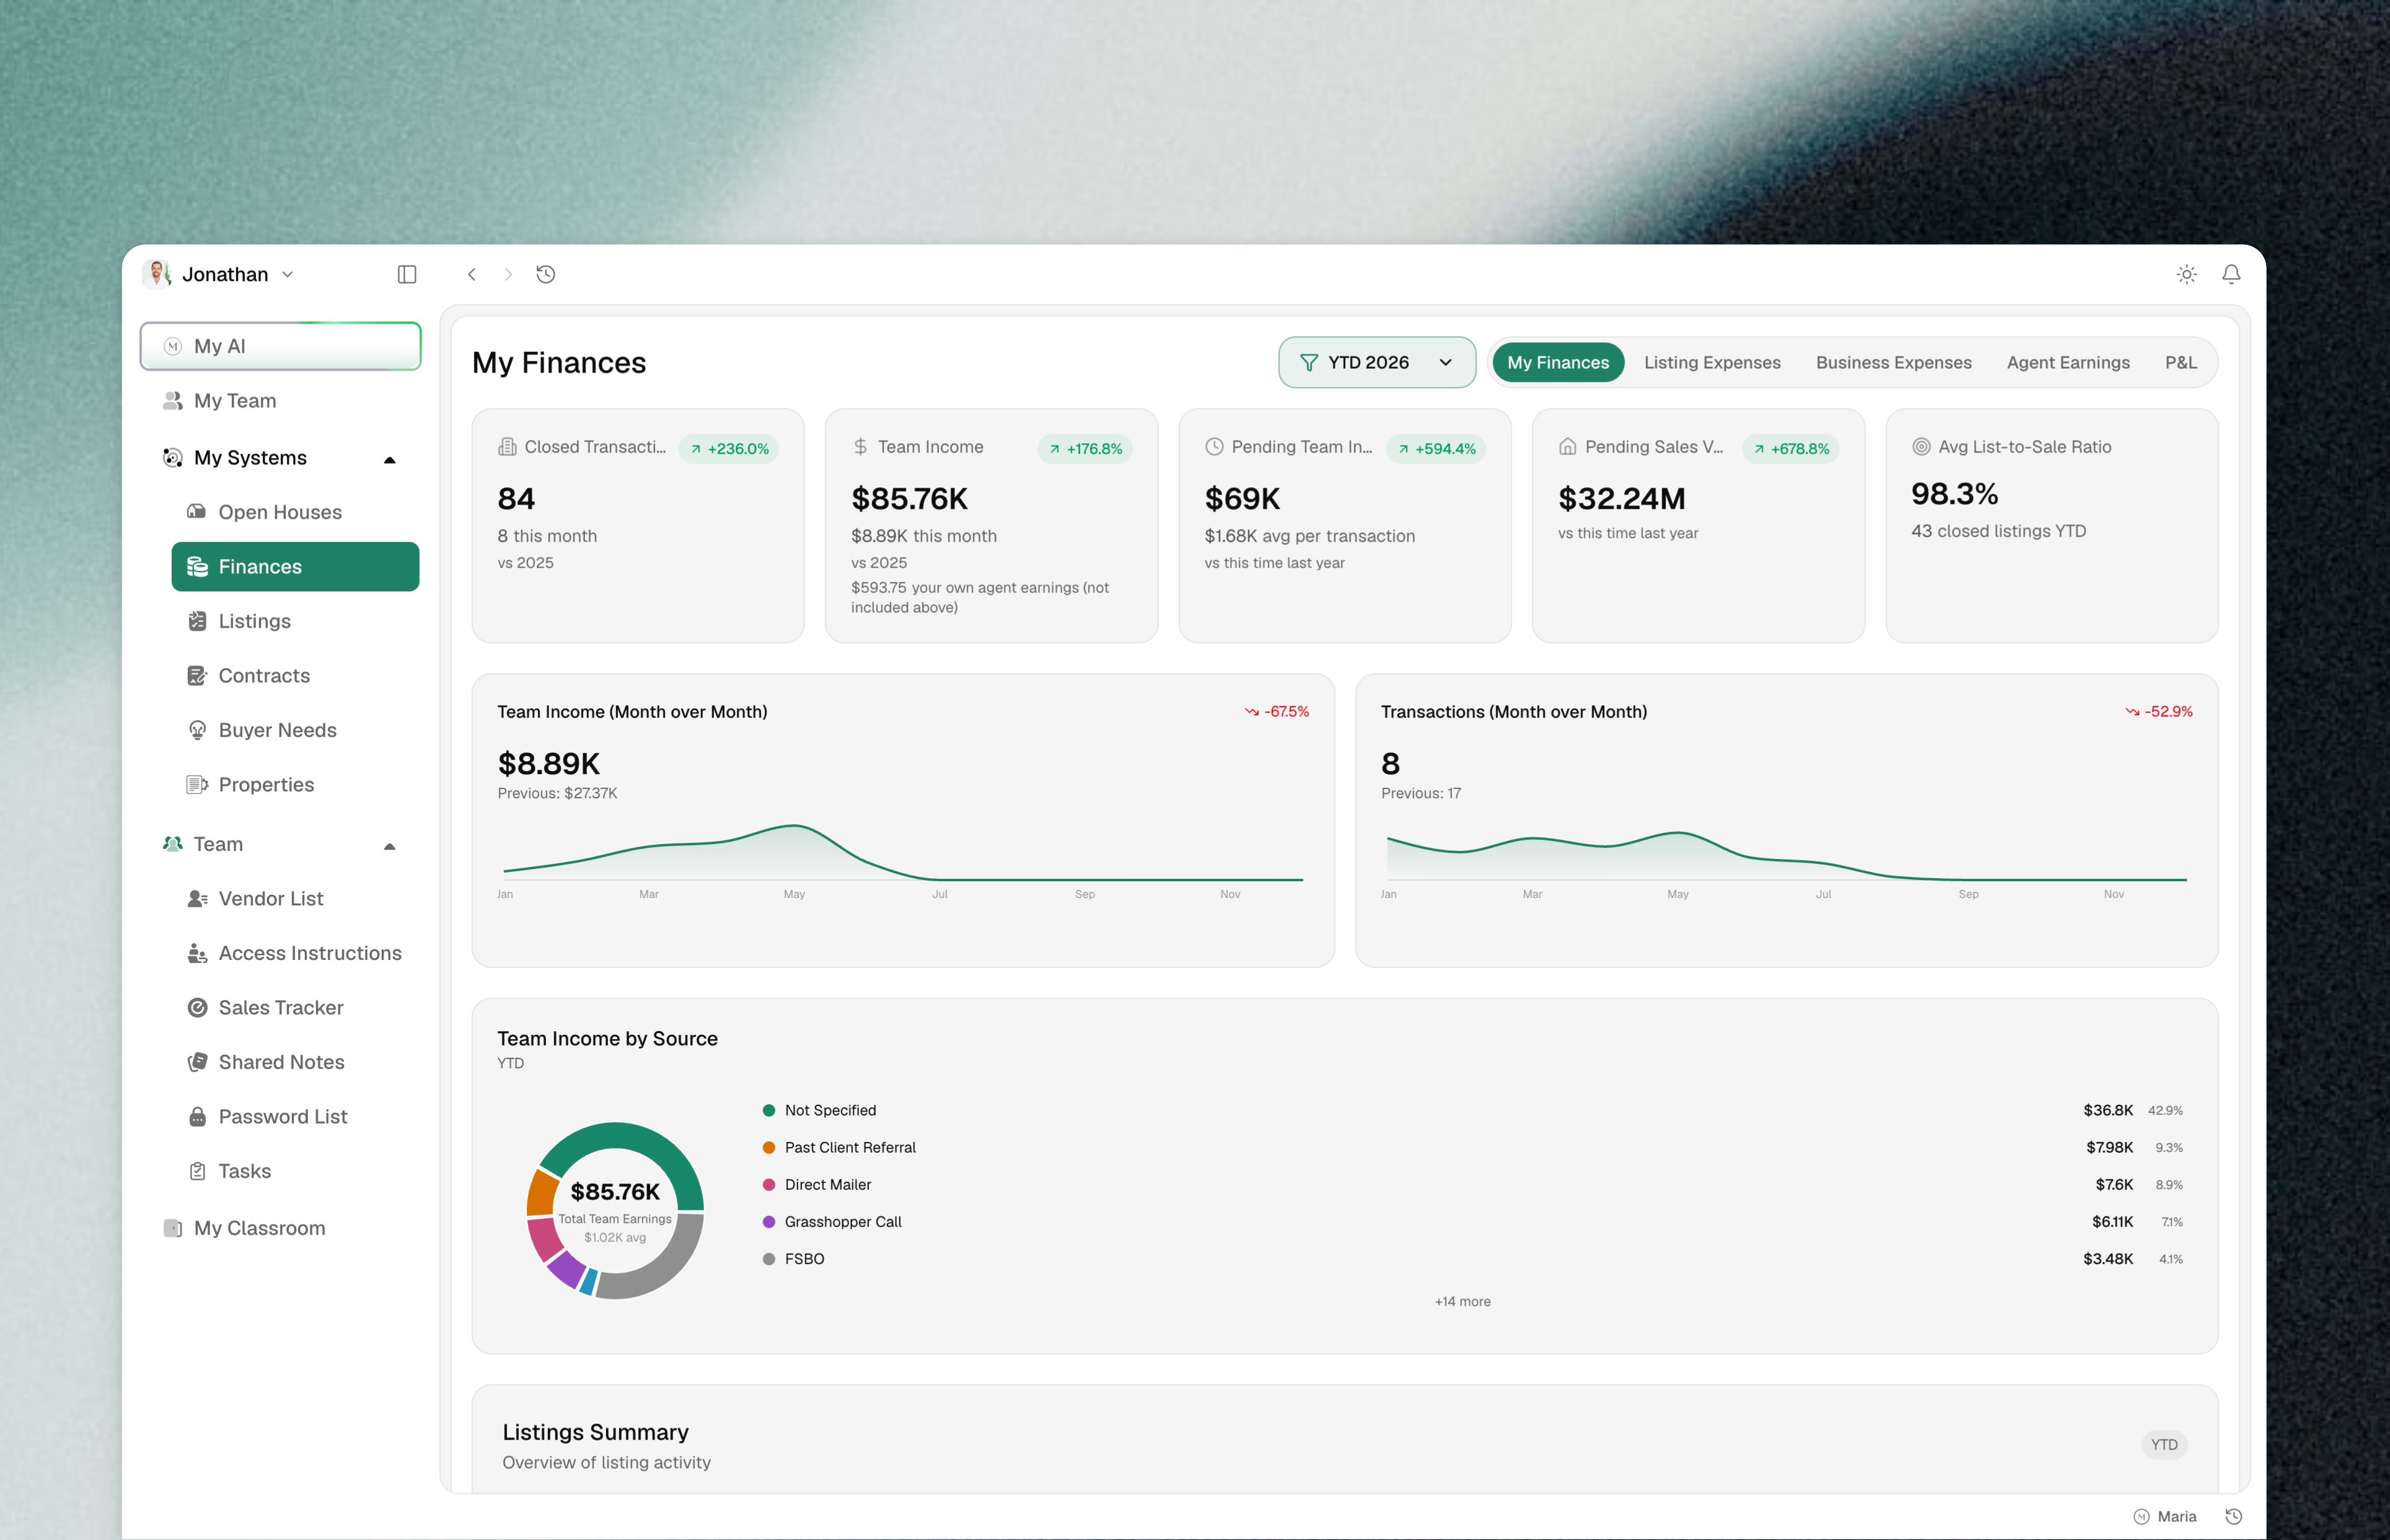This screenshot has width=2390, height=1540.
Task: Collapse the My Systems section
Action: (390, 459)
